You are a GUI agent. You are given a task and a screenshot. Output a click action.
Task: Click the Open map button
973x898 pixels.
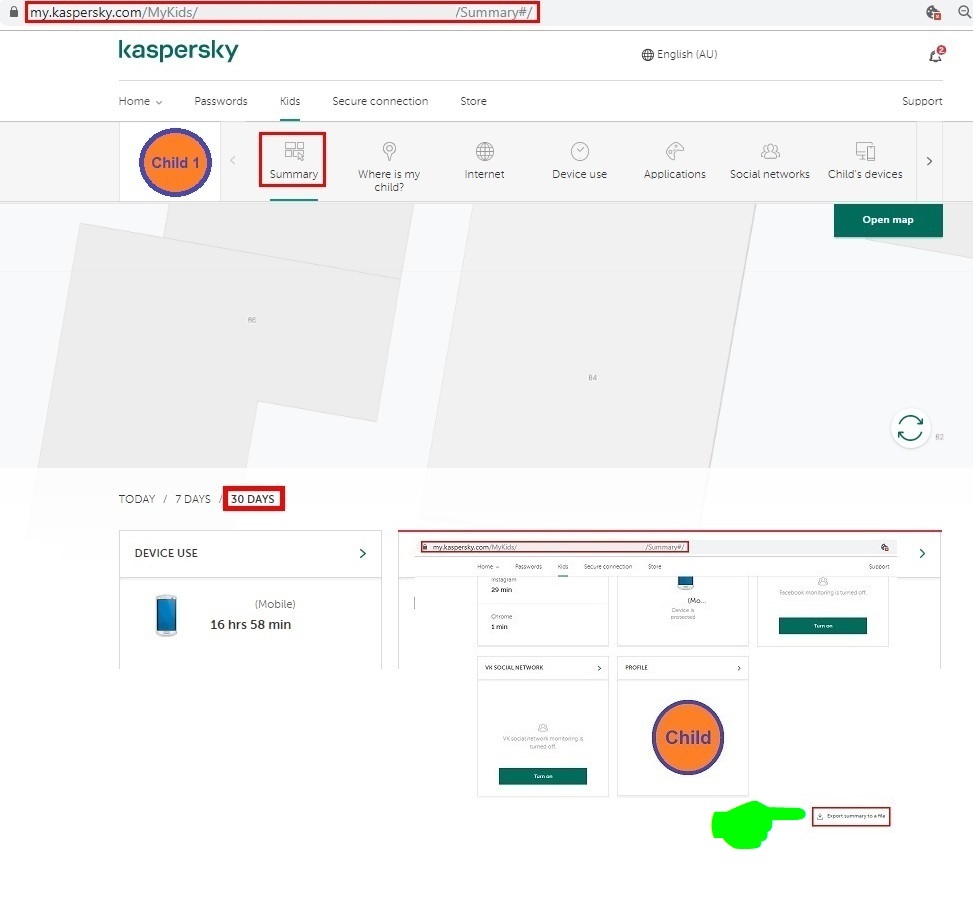point(888,220)
